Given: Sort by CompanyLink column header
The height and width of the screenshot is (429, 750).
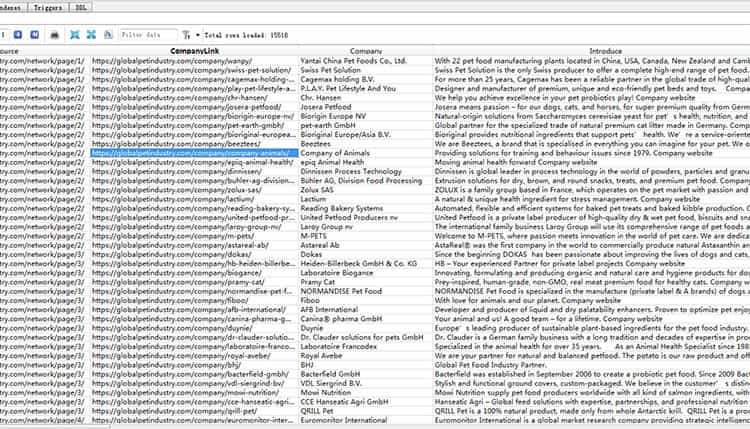Looking at the screenshot, I should pos(194,51).
